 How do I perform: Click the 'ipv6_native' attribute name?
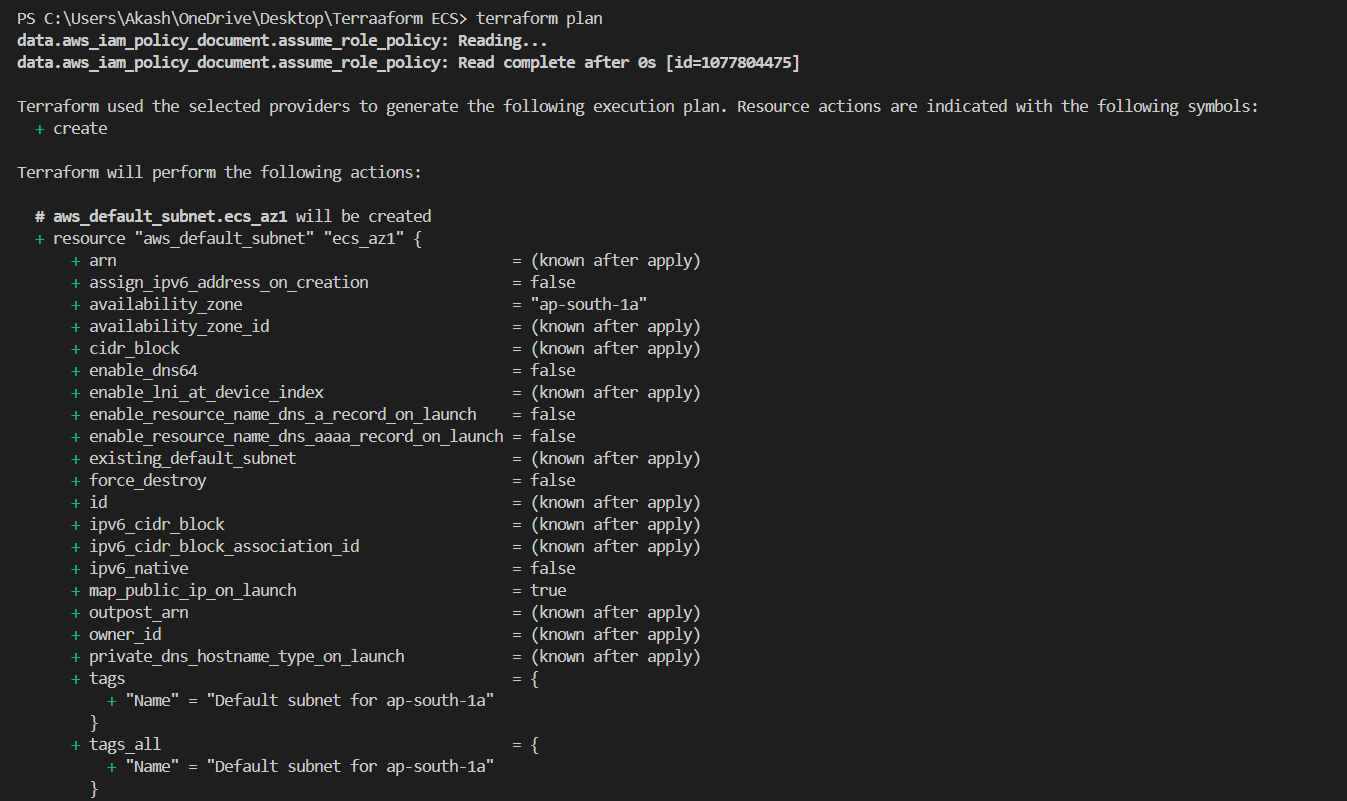click(x=138, y=568)
